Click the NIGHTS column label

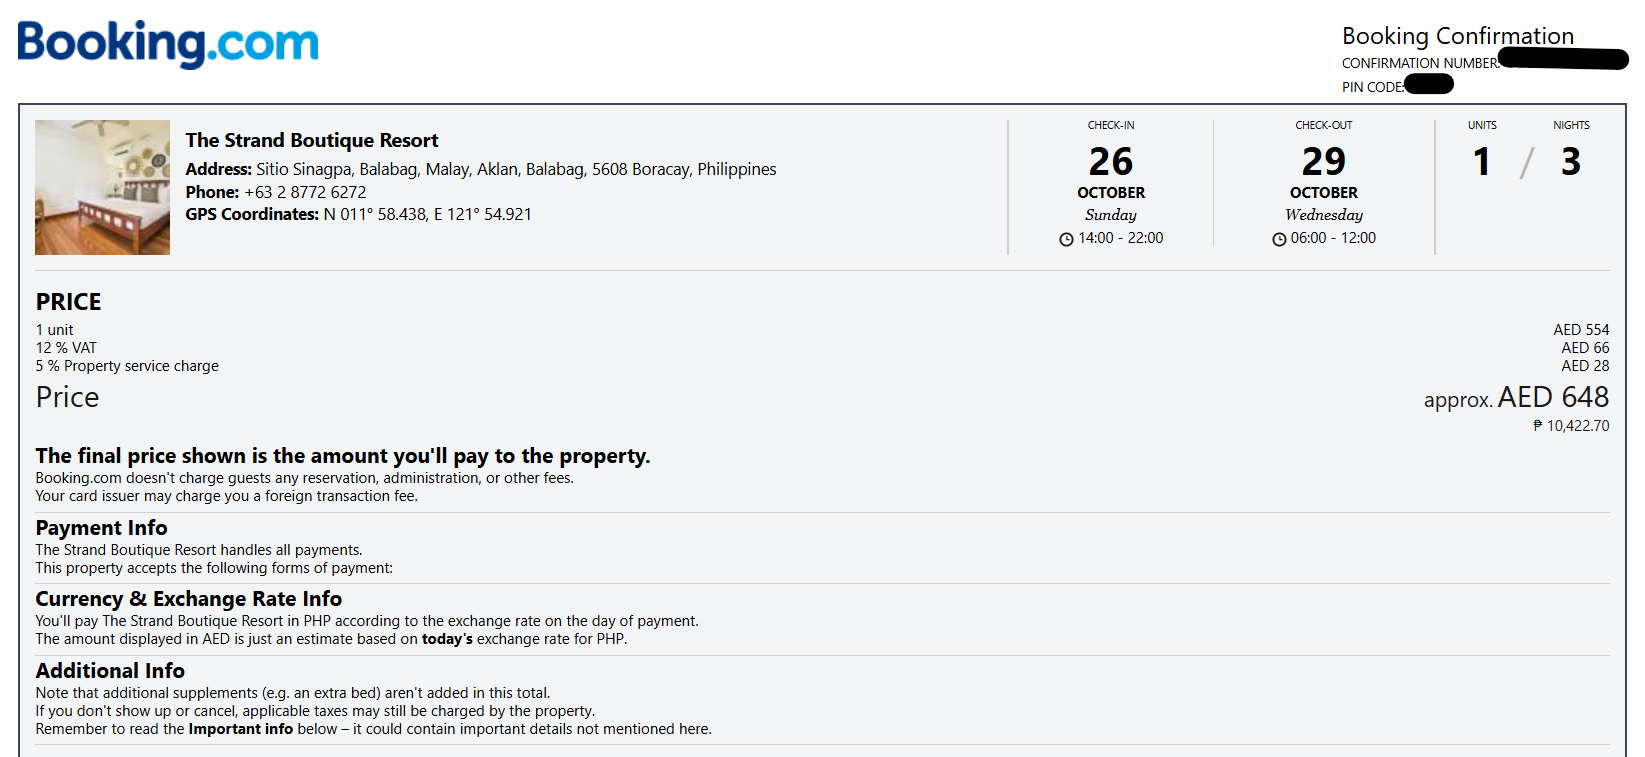pos(1571,126)
